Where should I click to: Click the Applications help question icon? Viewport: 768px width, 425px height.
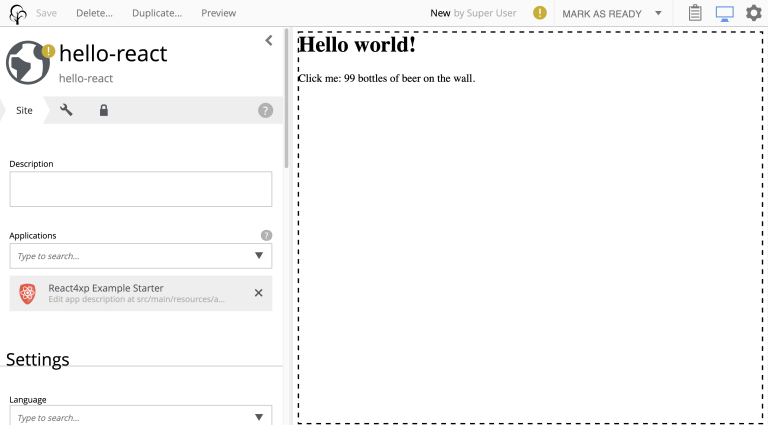pos(266,235)
